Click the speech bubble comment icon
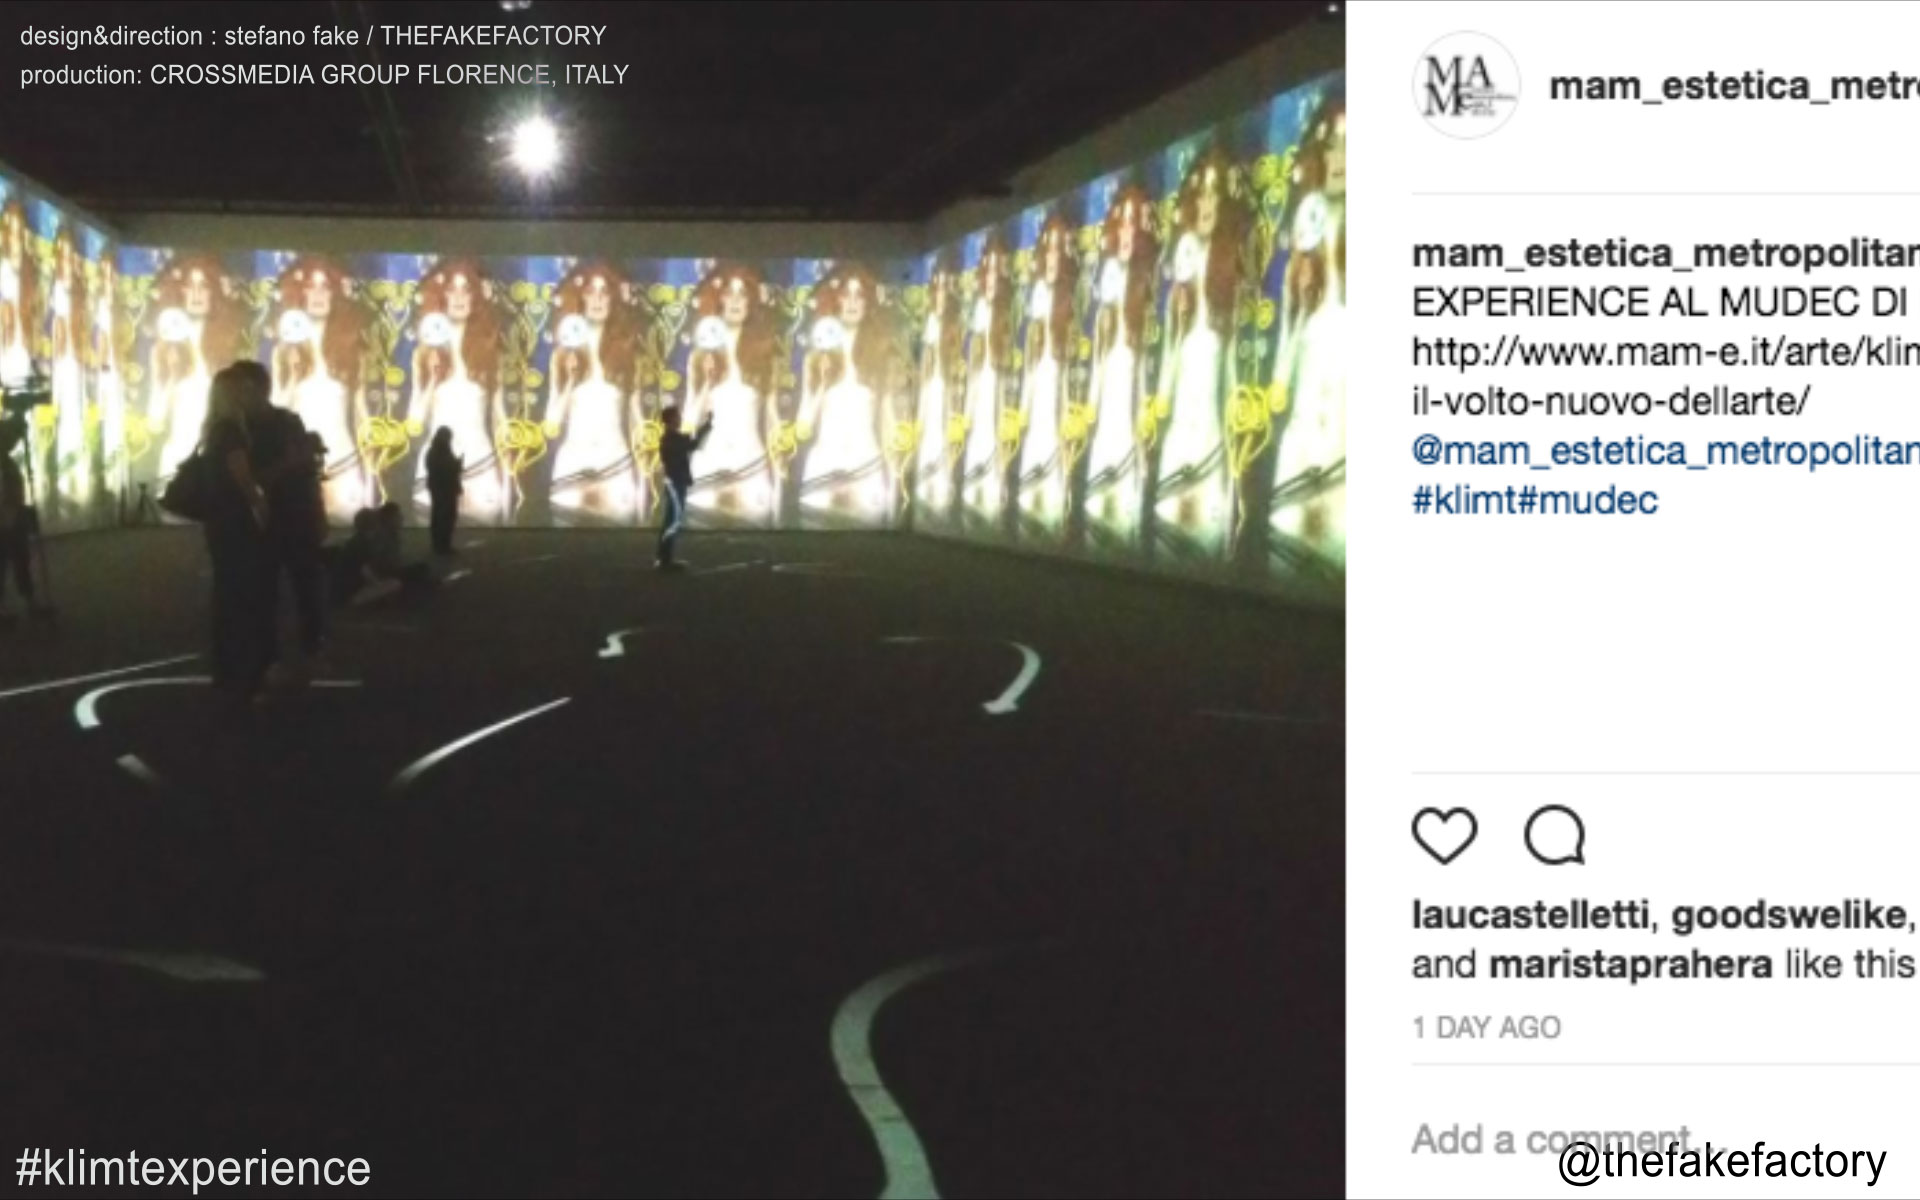1920x1200 pixels. [1555, 835]
